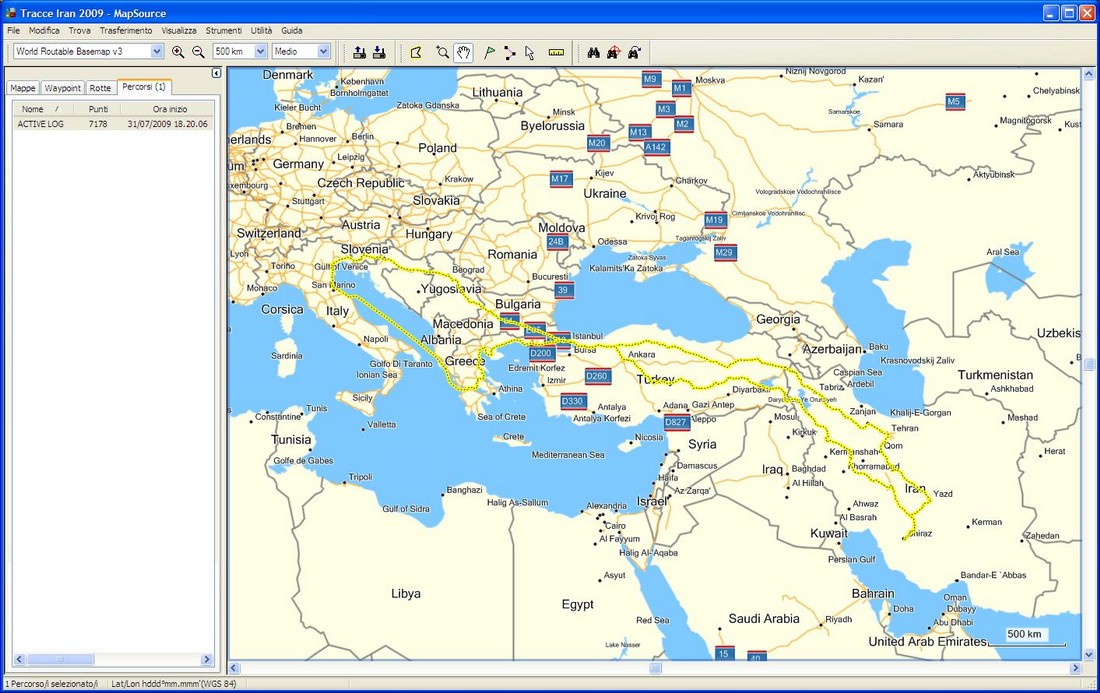Open Find Places with the binoculars icon
Viewport: 1100px width, 693px height.
[593, 52]
